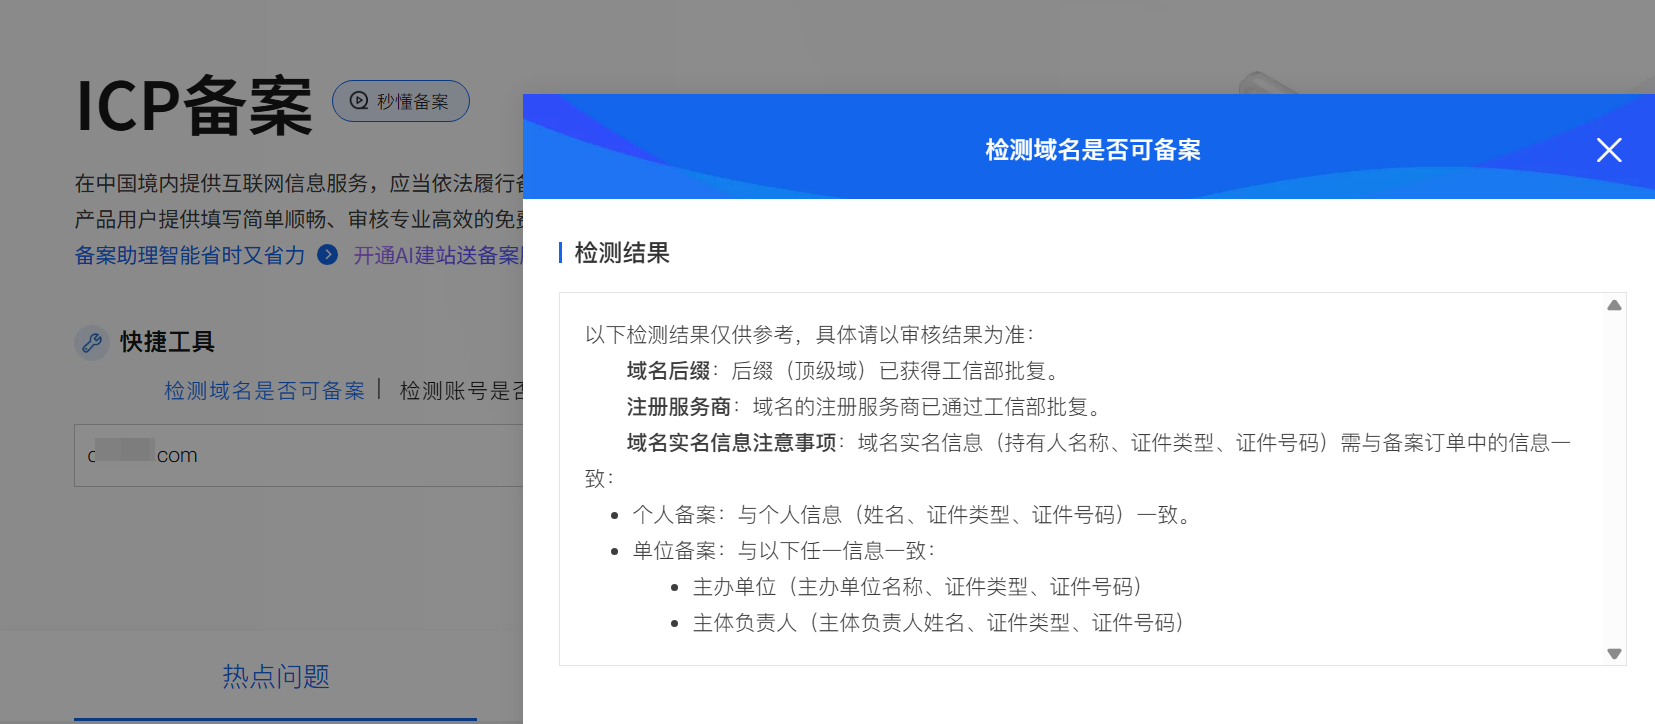Select the 检测域名是否可备案 tab

point(265,391)
